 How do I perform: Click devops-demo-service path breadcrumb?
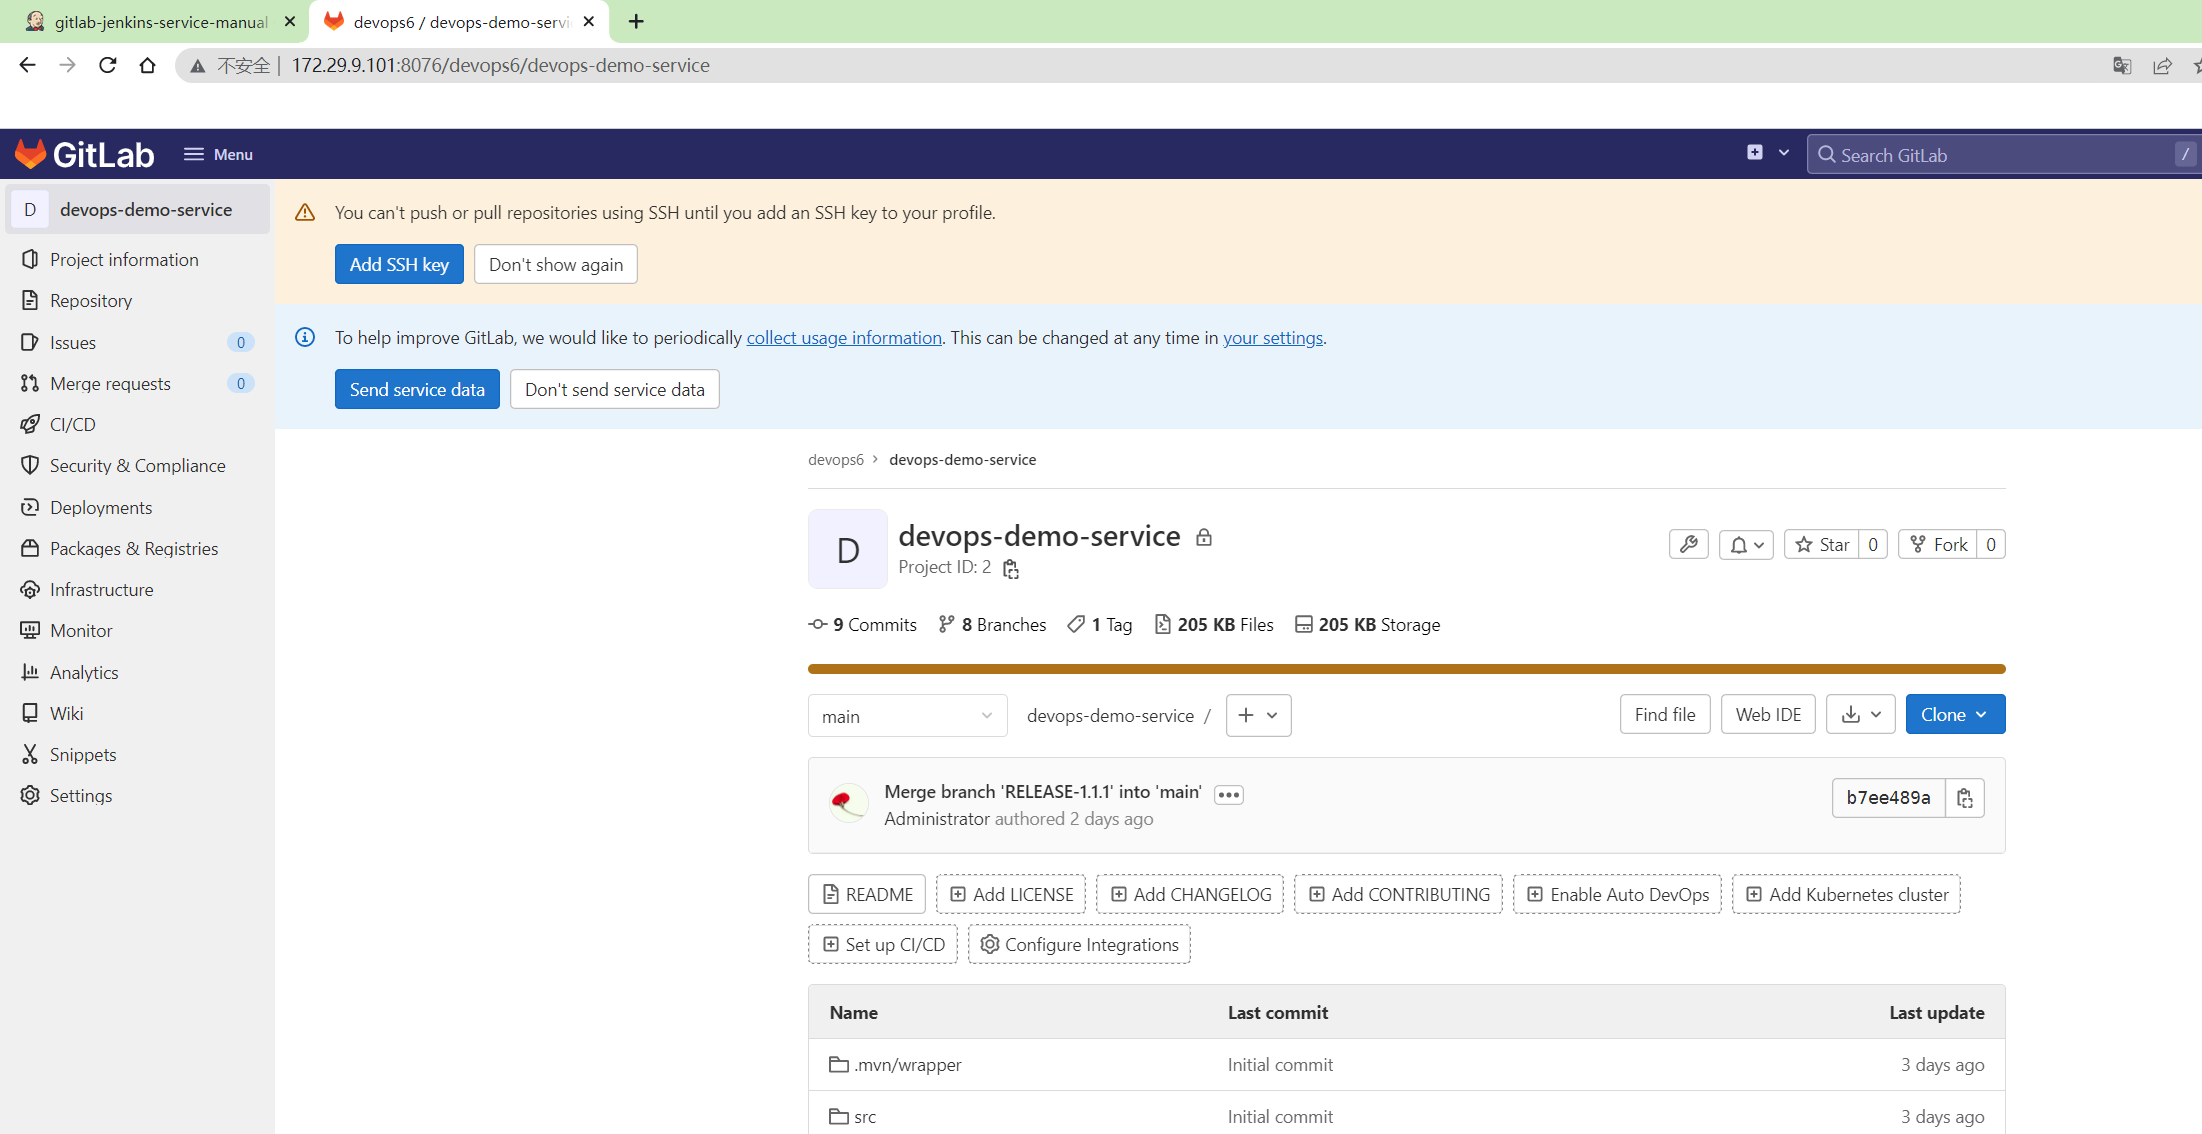point(1110,715)
